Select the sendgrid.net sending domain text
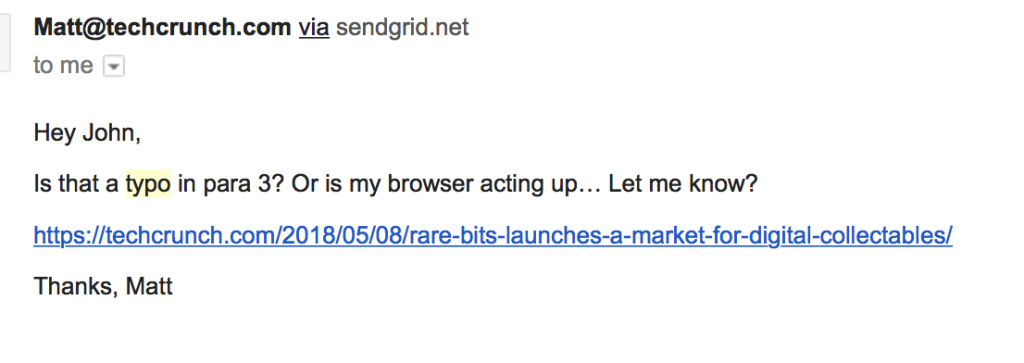Image resolution: width=1024 pixels, height=363 pixels. (402, 27)
